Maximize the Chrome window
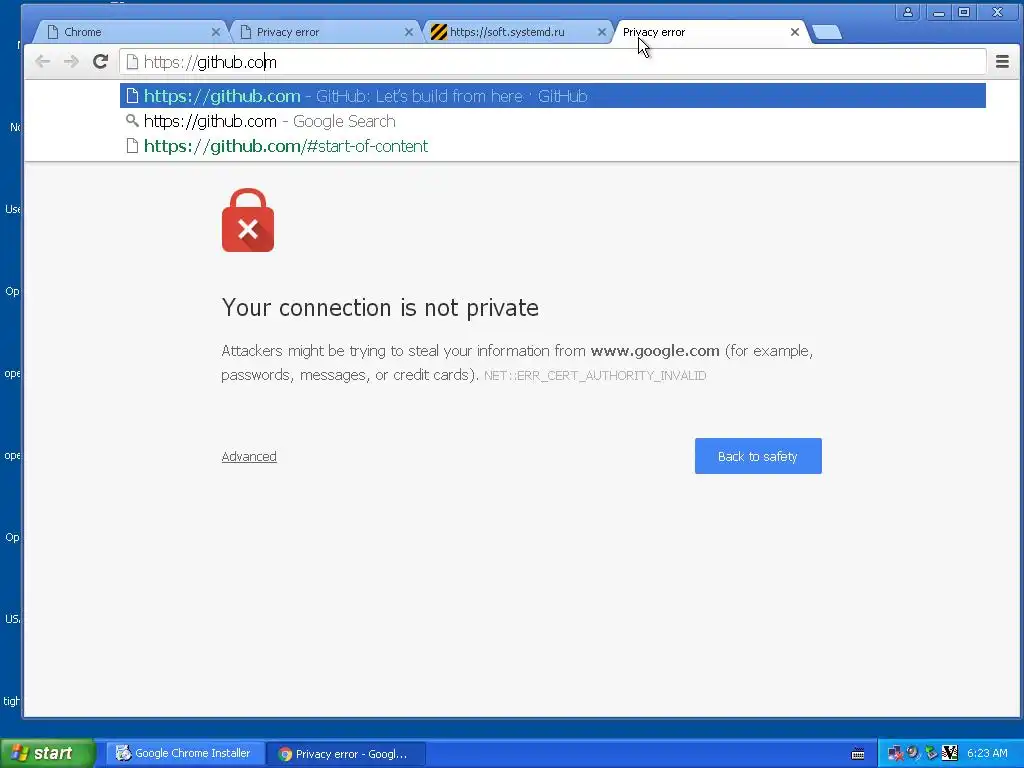This screenshot has width=1024, height=768. coord(964,12)
